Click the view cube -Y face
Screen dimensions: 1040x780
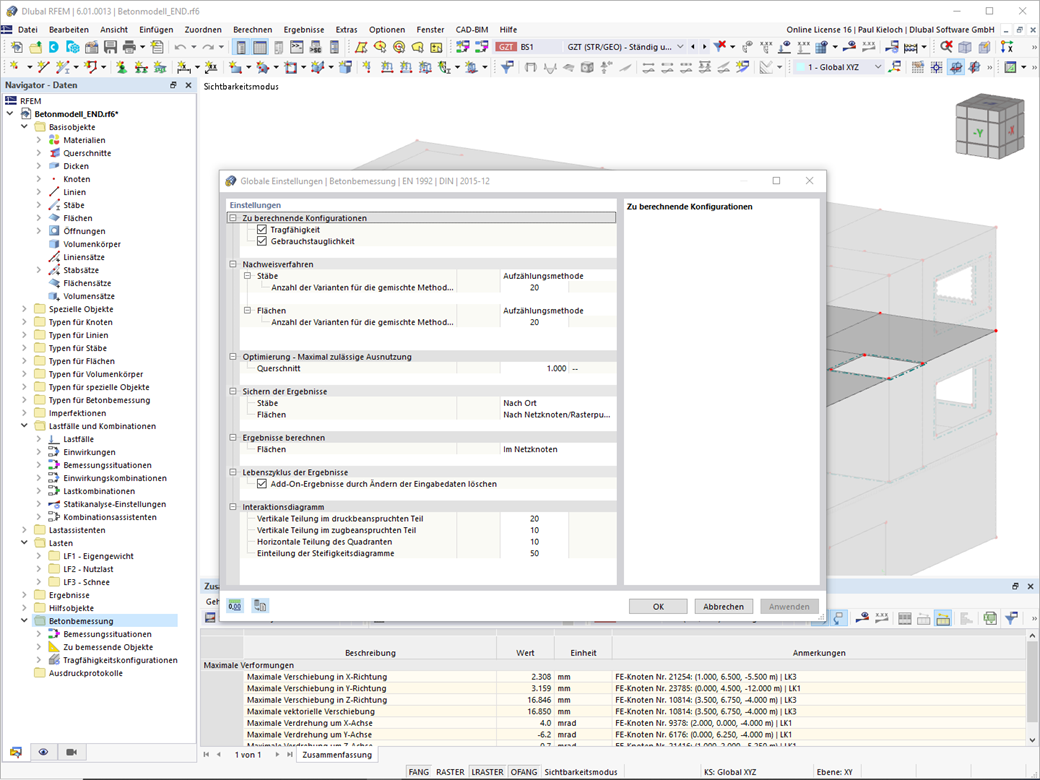pyautogui.click(x=978, y=133)
